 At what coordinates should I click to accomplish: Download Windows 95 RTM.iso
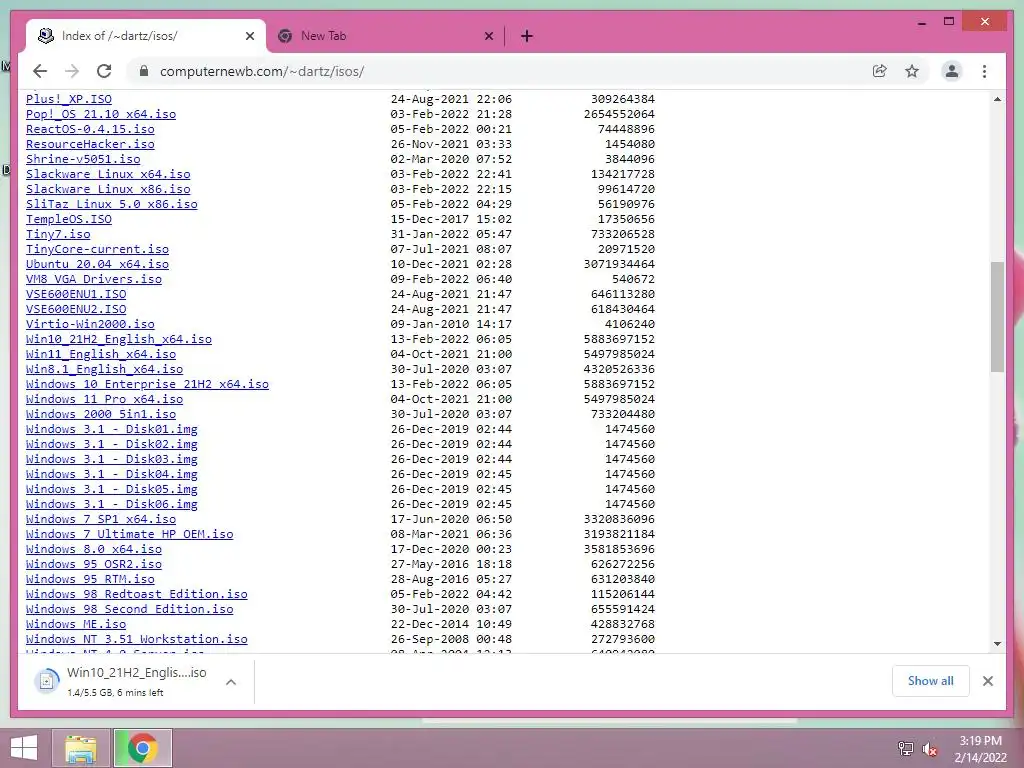(90, 580)
